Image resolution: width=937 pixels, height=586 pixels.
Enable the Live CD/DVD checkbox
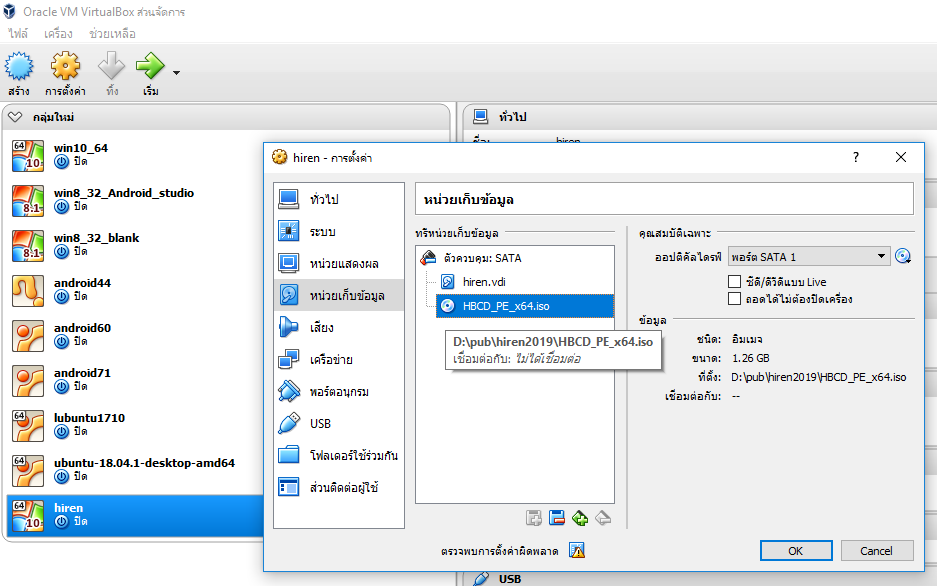click(x=735, y=282)
